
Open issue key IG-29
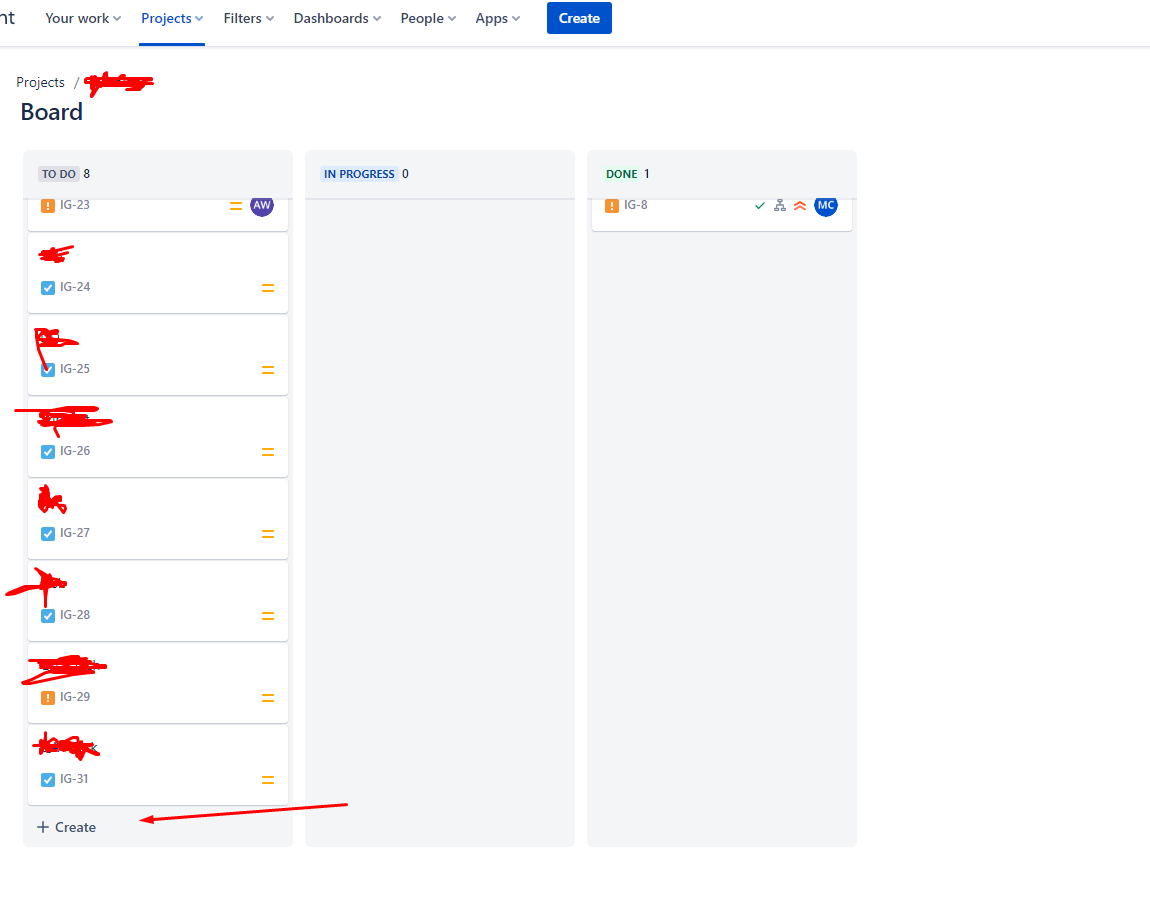(75, 698)
